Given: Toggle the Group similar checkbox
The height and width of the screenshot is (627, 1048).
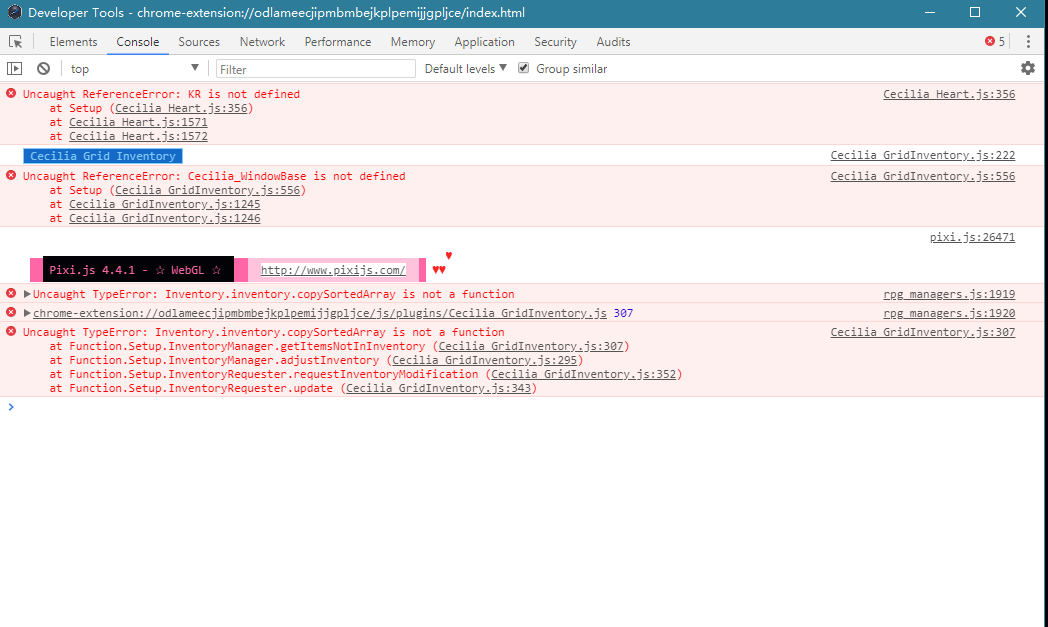Looking at the screenshot, I should 523,68.
